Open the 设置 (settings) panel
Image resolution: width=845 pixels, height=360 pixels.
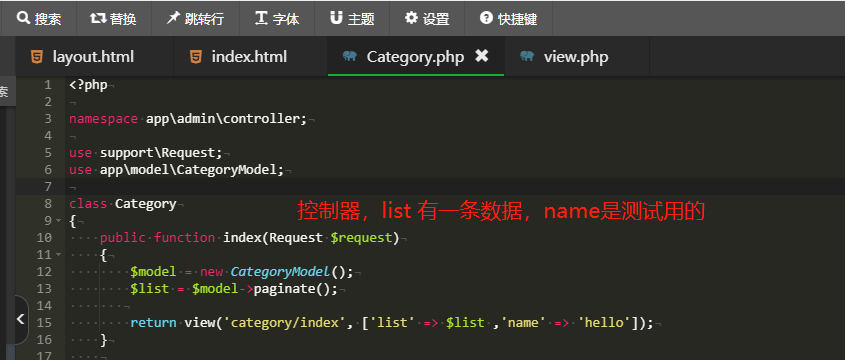(427, 19)
